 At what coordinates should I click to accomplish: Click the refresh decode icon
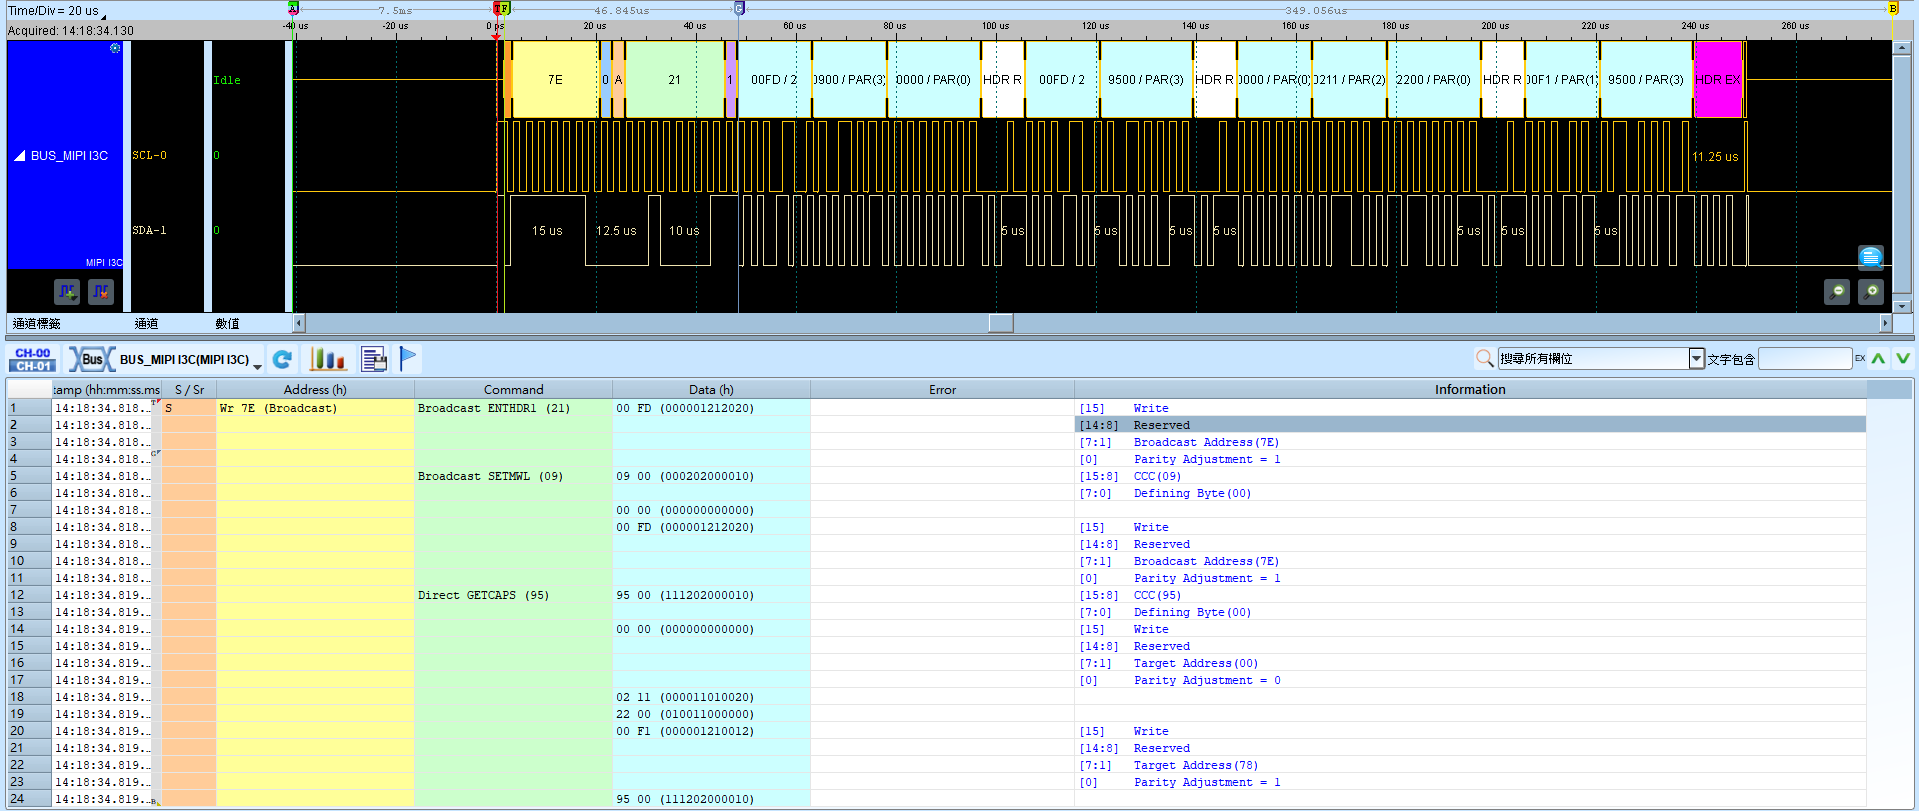tap(283, 359)
